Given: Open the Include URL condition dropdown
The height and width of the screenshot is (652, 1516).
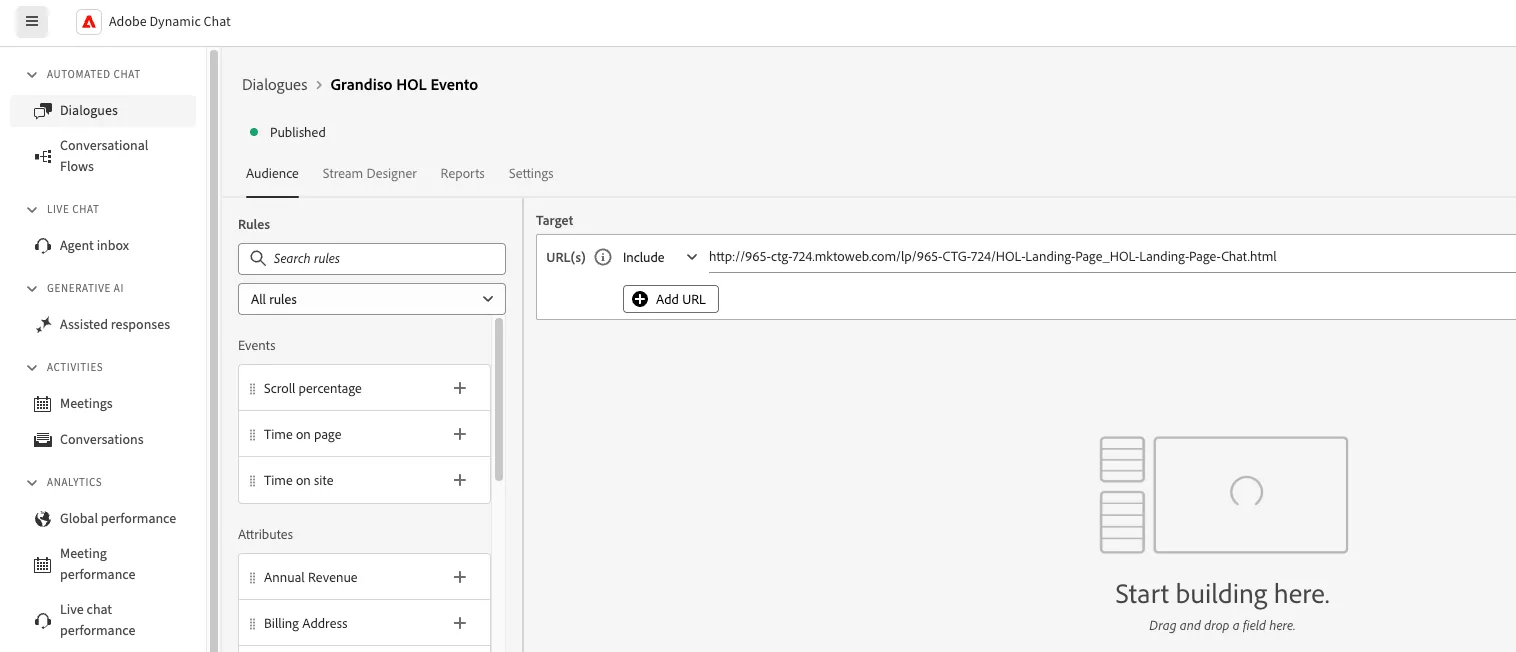Looking at the screenshot, I should click(659, 257).
